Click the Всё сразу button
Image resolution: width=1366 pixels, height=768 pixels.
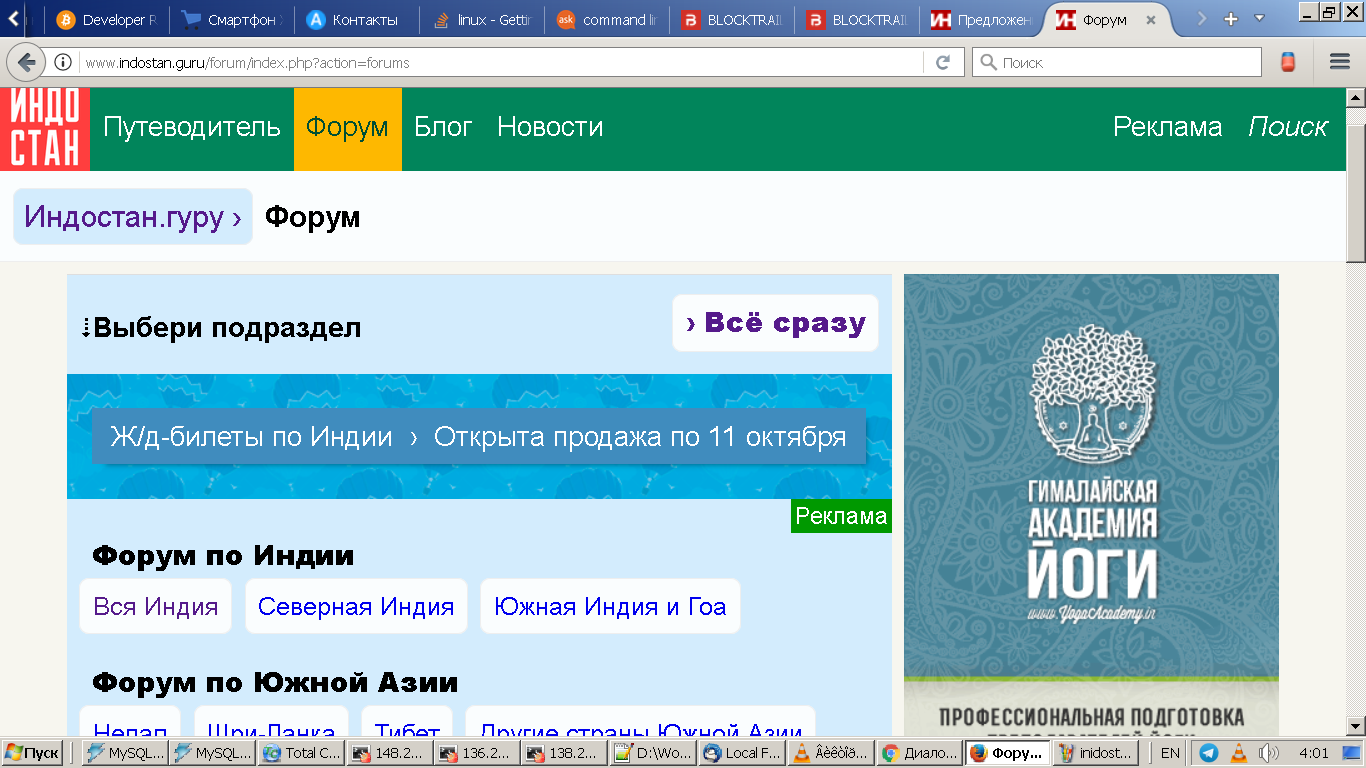pyautogui.click(x=775, y=323)
